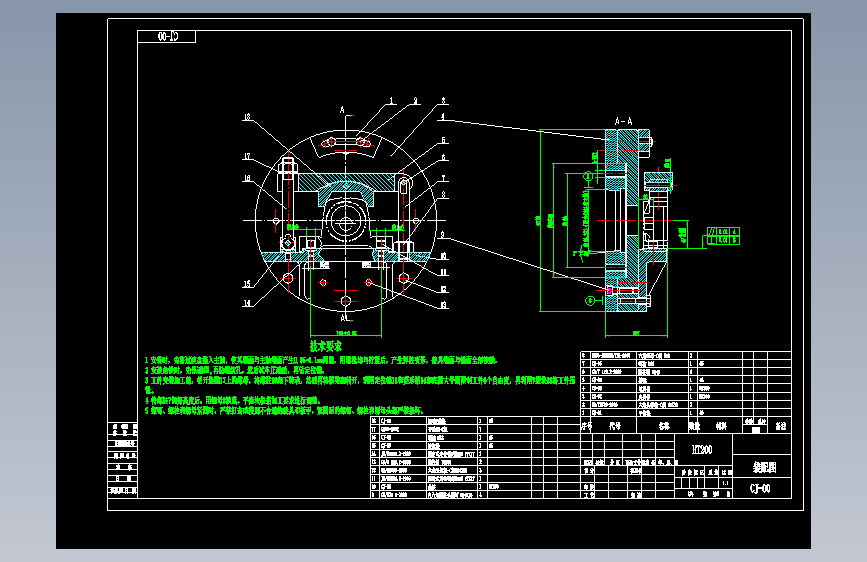Image resolution: width=867 pixels, height=562 pixels.
Task: Pick part callout number 10
Action: (443, 256)
